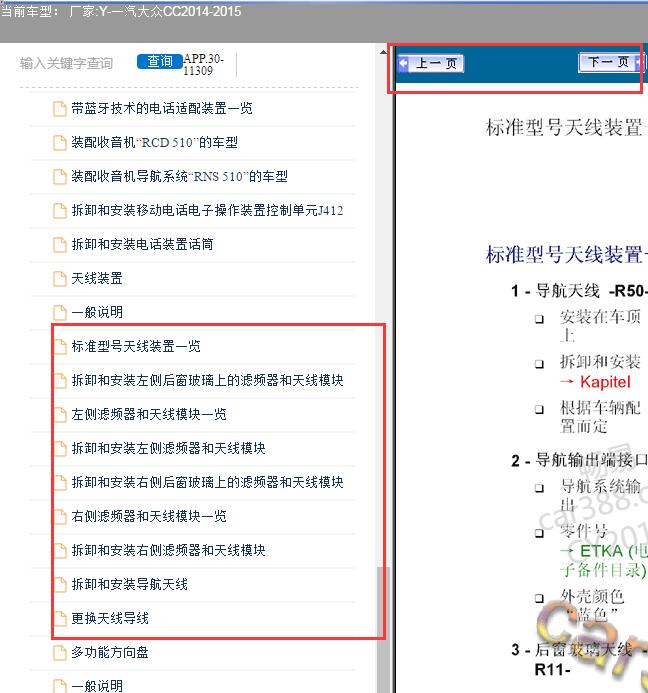Screen dimensions: 648x693
Task: Open 拆卸和安装电话装置话筒 entry
Action: click(142, 244)
